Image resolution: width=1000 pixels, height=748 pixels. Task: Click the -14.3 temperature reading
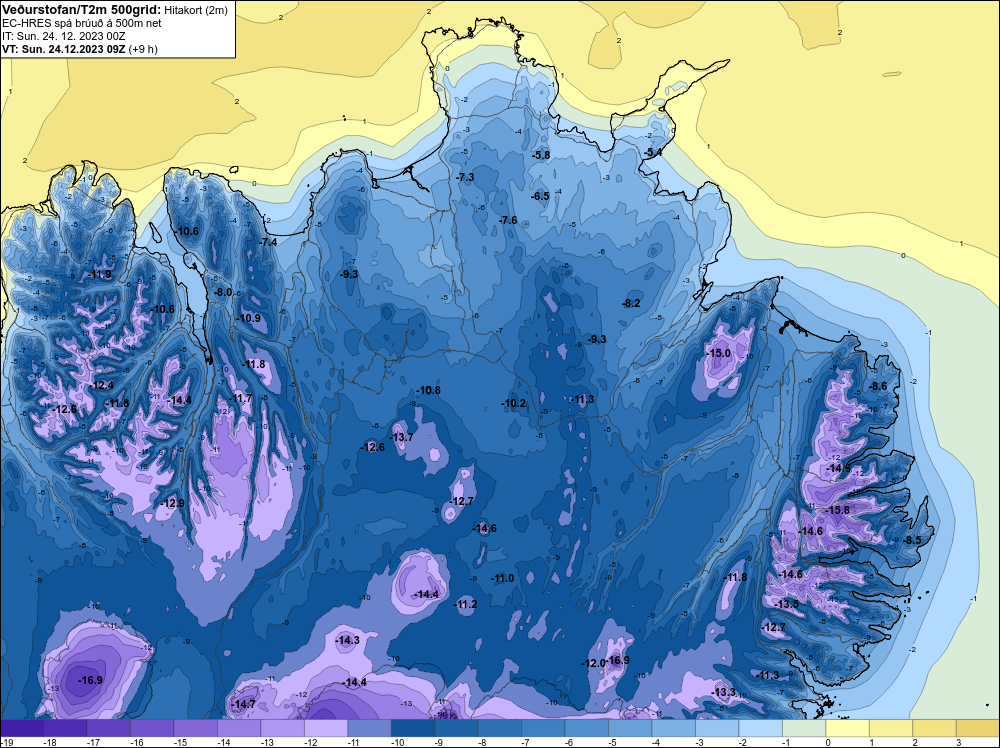pyautogui.click(x=348, y=640)
